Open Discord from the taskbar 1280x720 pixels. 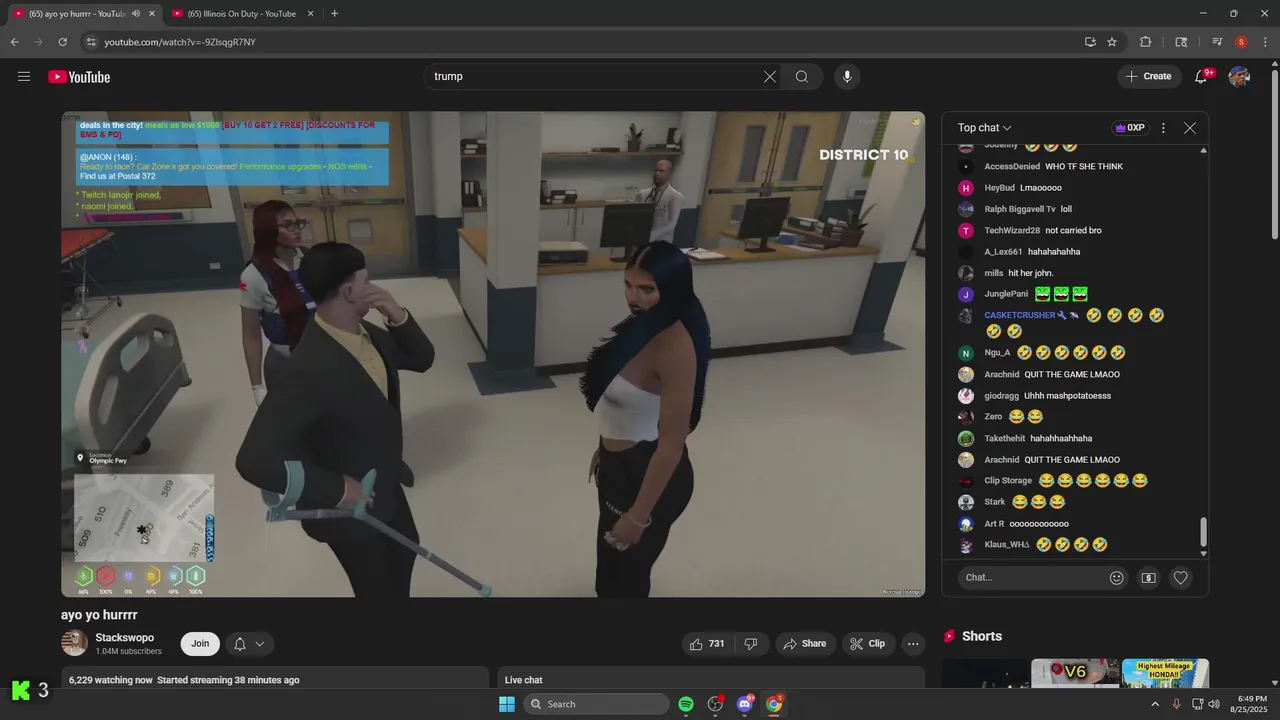pos(745,704)
